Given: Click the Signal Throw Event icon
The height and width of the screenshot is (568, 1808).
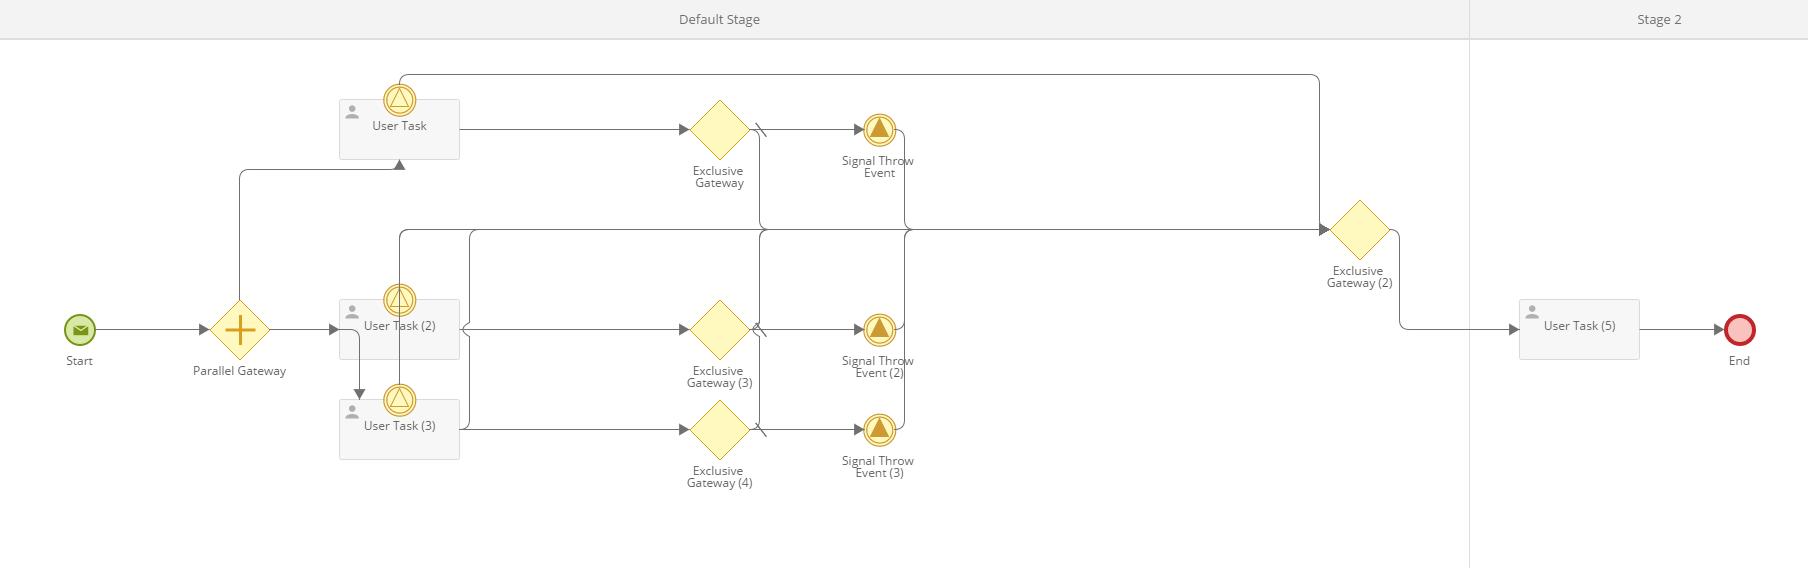Looking at the screenshot, I should point(880,129).
